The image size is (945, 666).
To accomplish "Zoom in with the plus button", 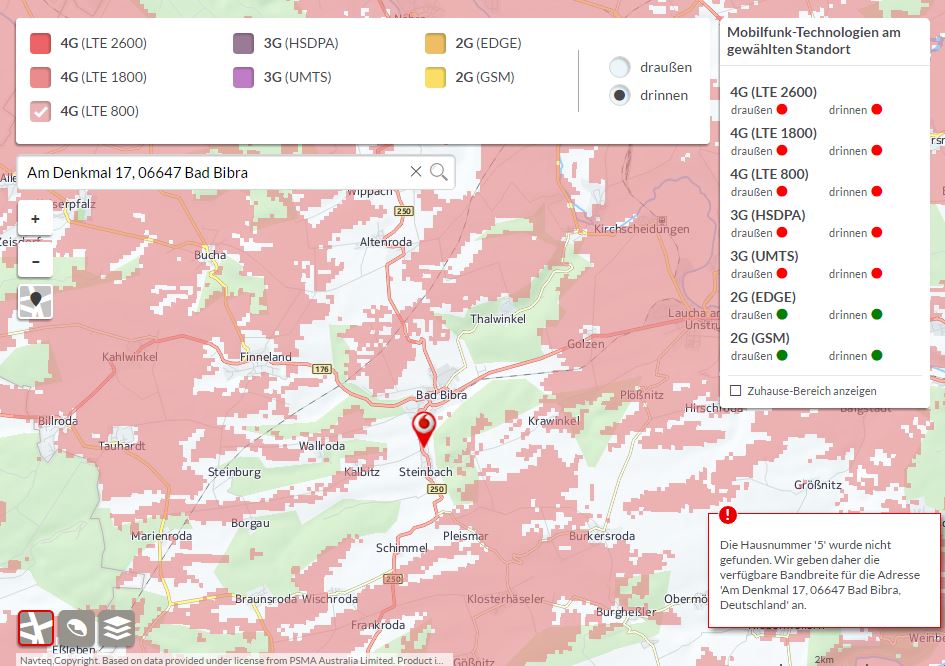I will coord(35,219).
